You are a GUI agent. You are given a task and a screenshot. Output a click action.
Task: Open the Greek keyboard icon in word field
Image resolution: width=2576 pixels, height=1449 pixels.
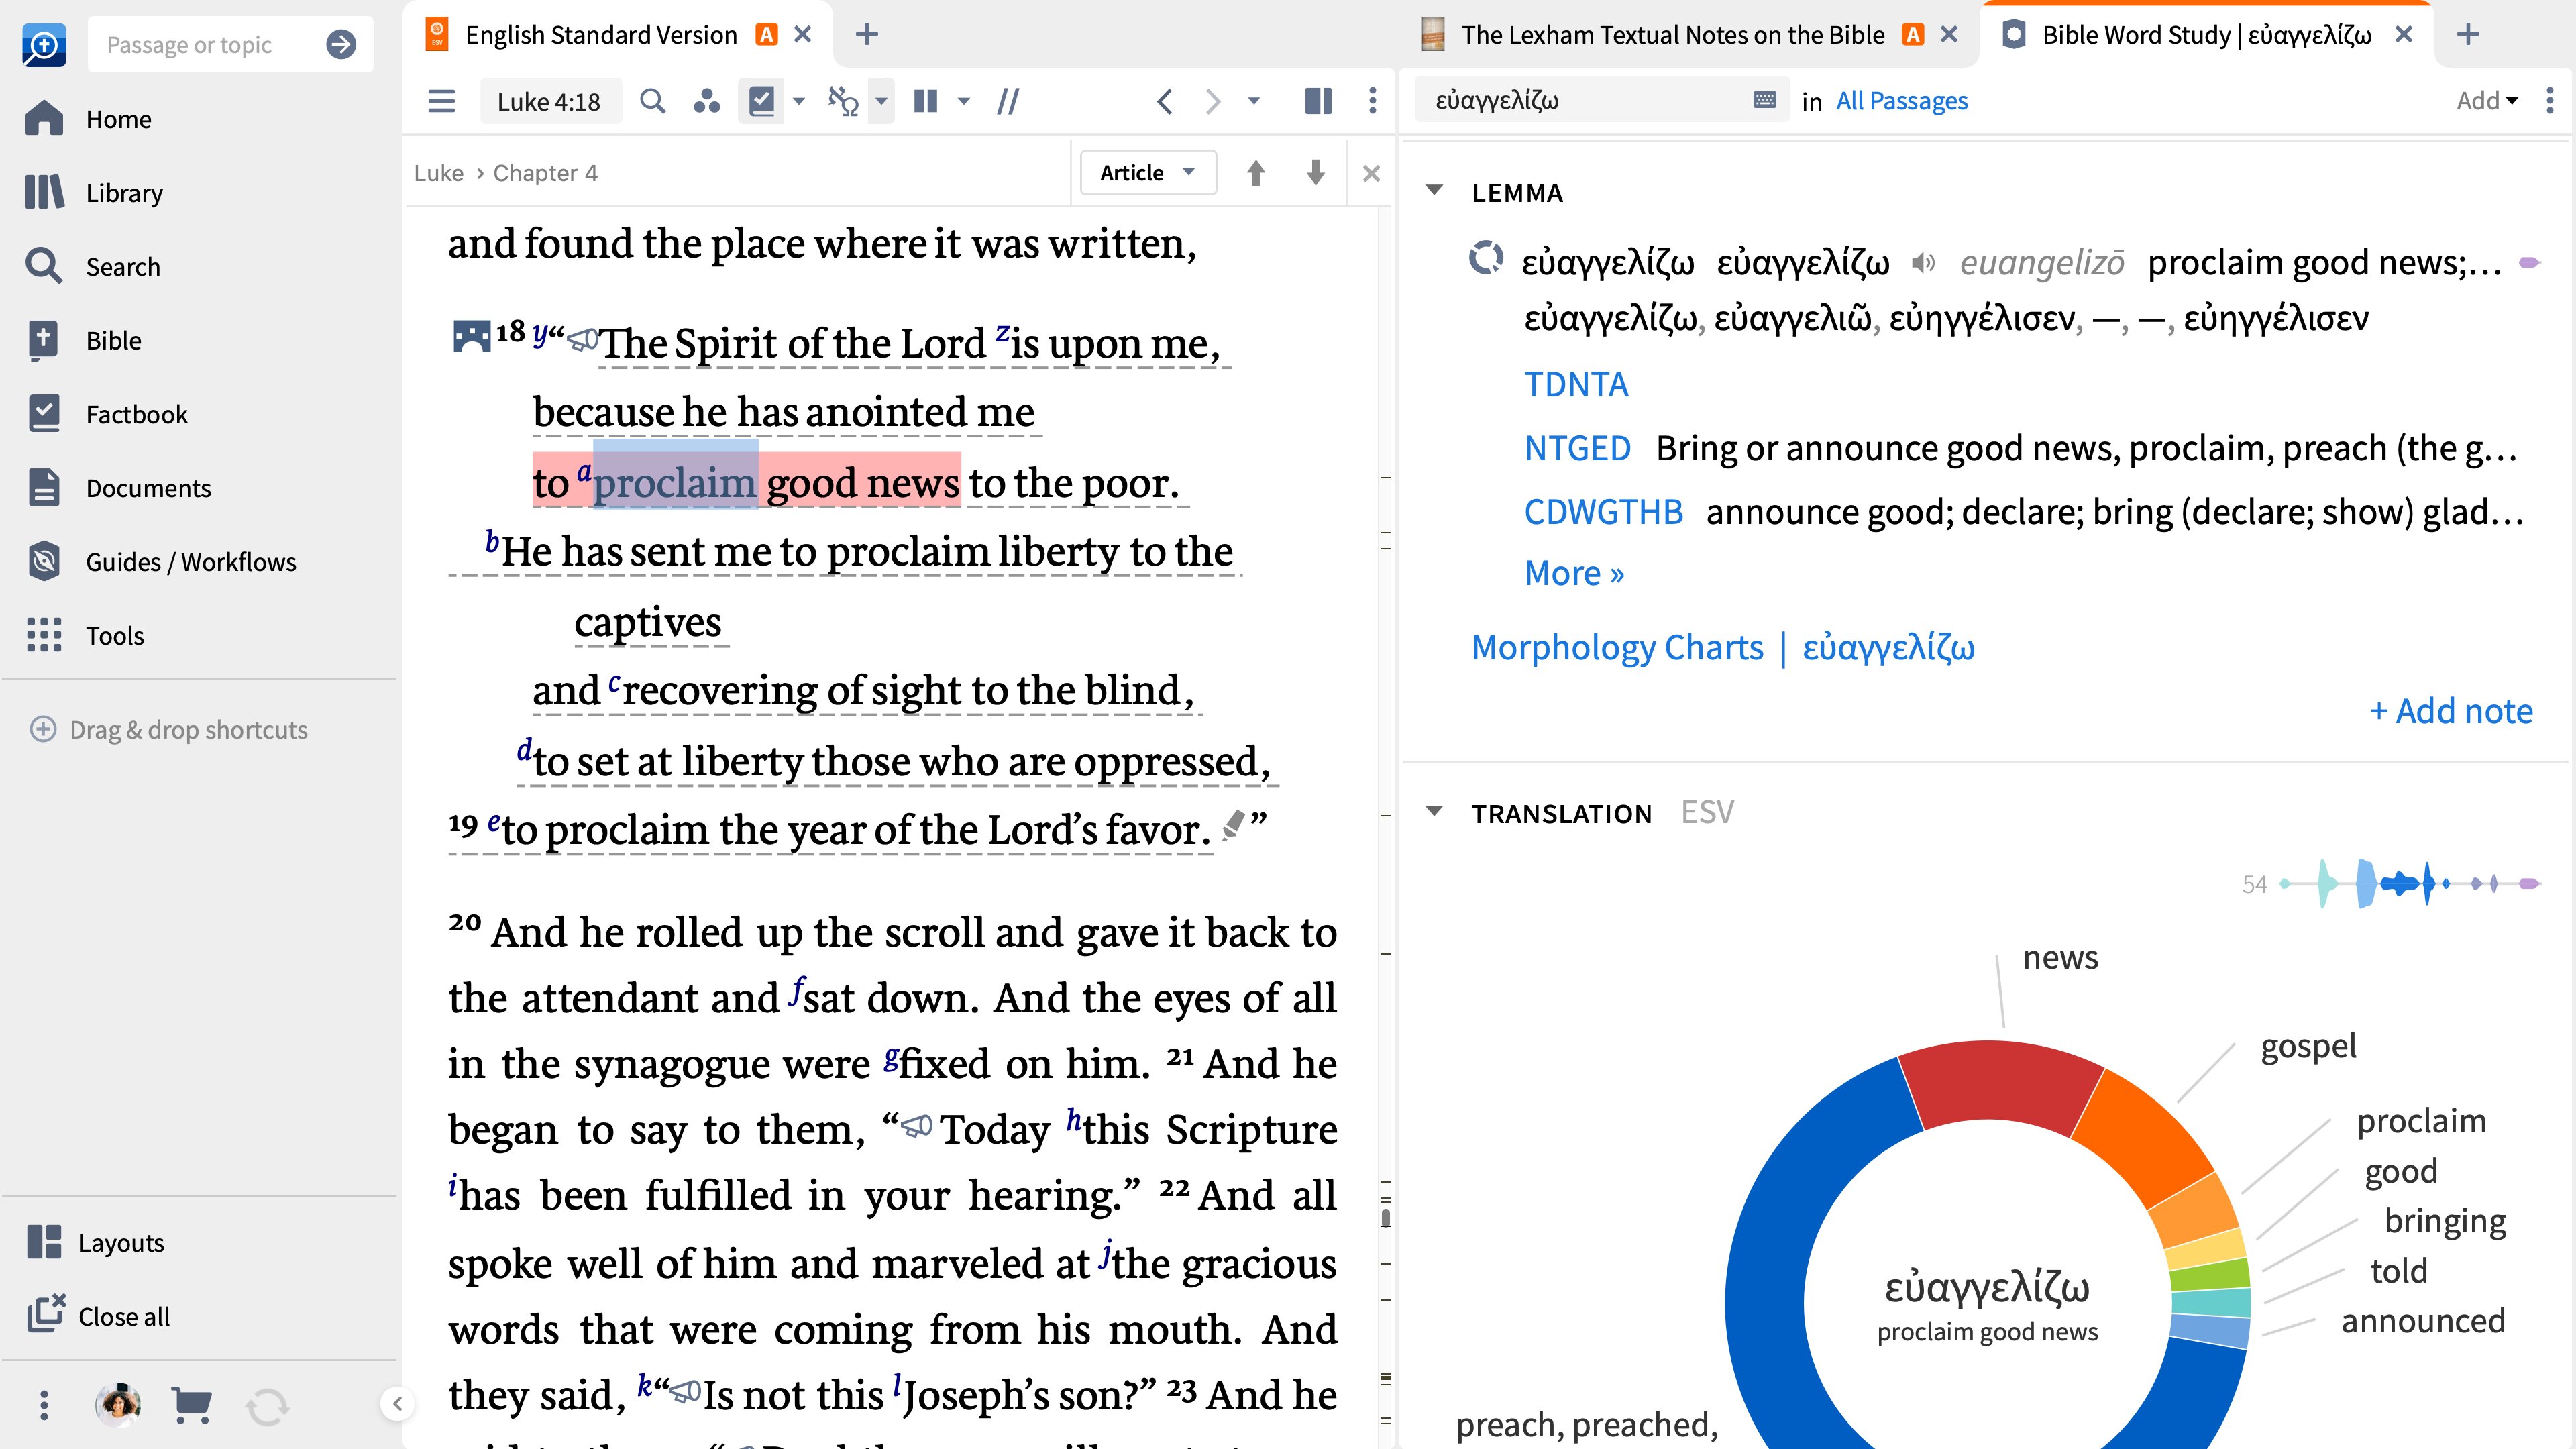pyautogui.click(x=1765, y=100)
